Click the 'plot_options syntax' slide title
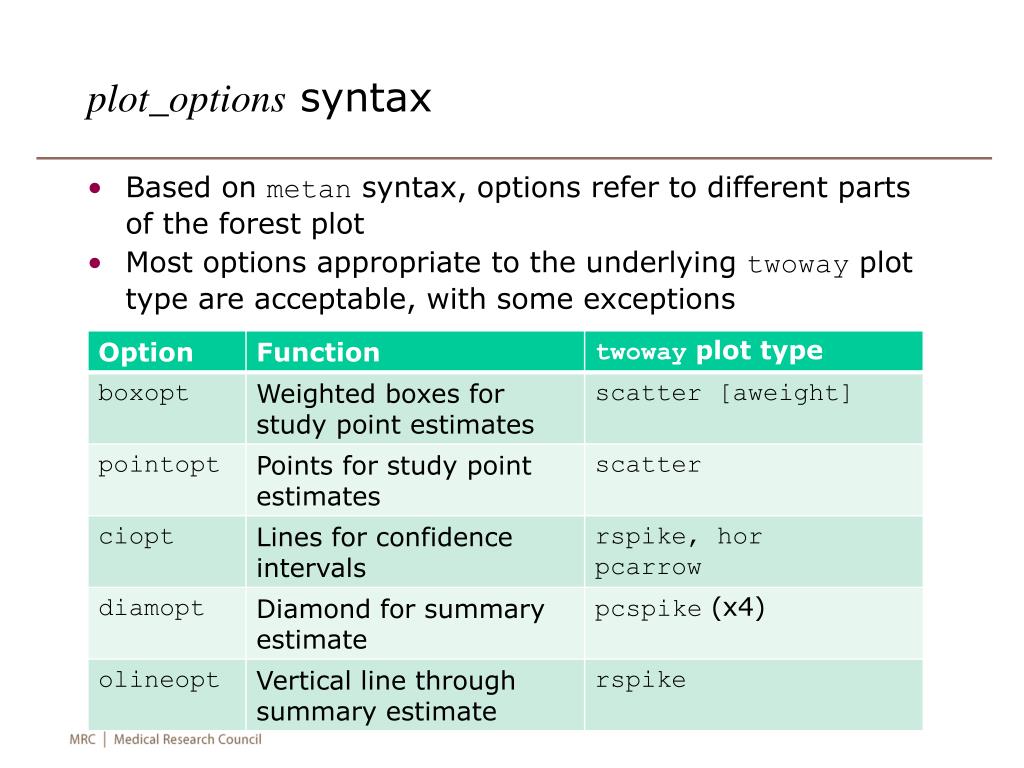The image size is (1024, 768). 259,99
